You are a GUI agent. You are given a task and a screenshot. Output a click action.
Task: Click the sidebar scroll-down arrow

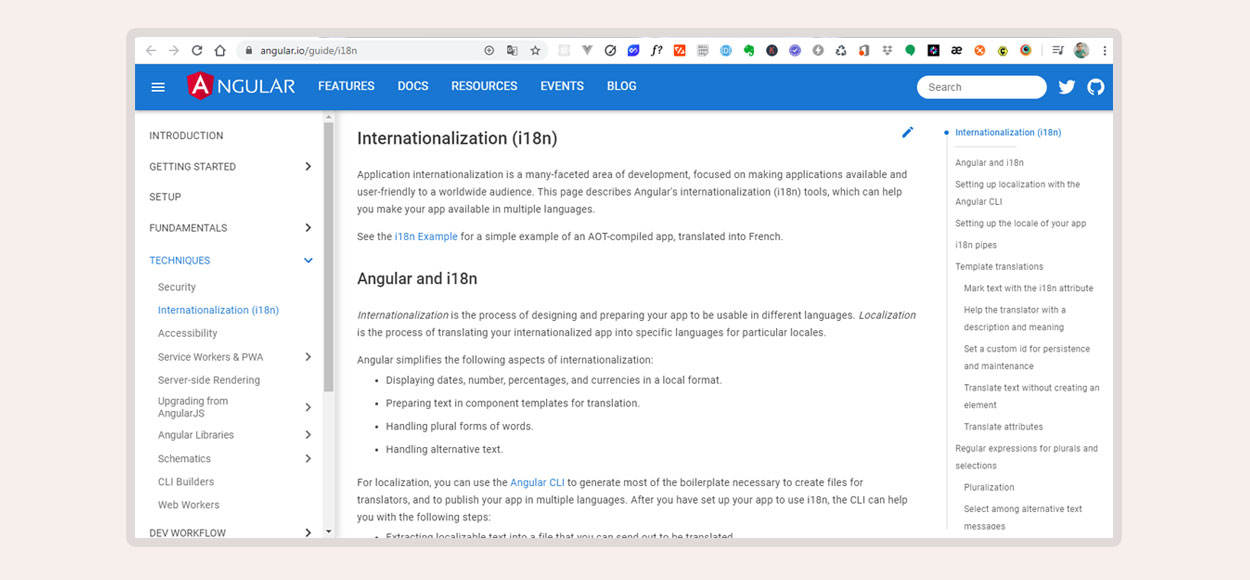point(328,532)
